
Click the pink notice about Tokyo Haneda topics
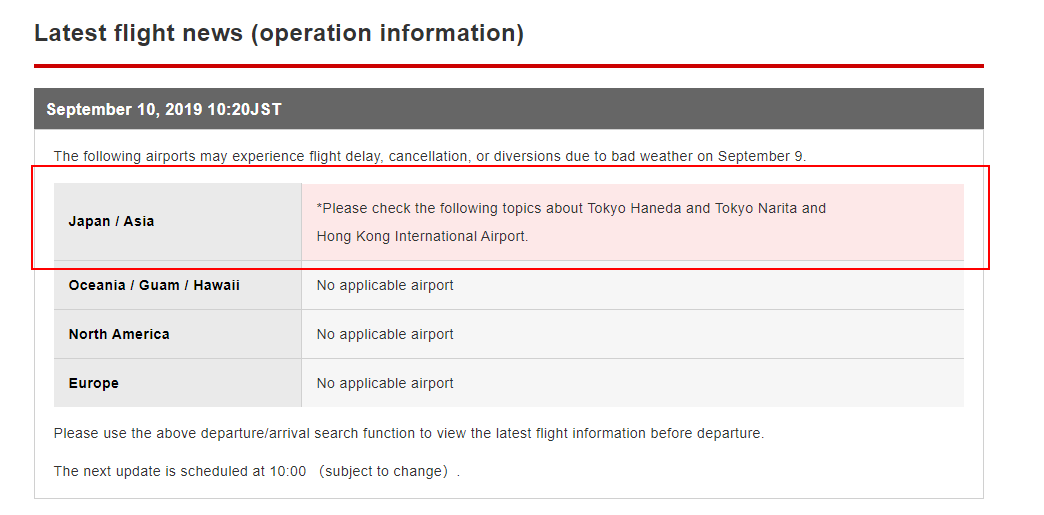(633, 222)
